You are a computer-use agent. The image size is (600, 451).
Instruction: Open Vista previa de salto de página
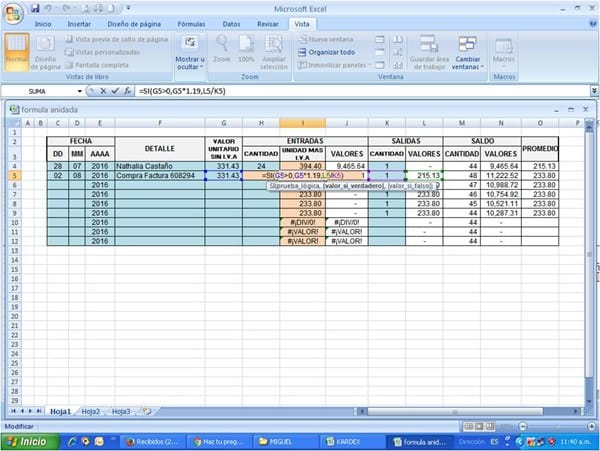pyautogui.click(x=117, y=39)
